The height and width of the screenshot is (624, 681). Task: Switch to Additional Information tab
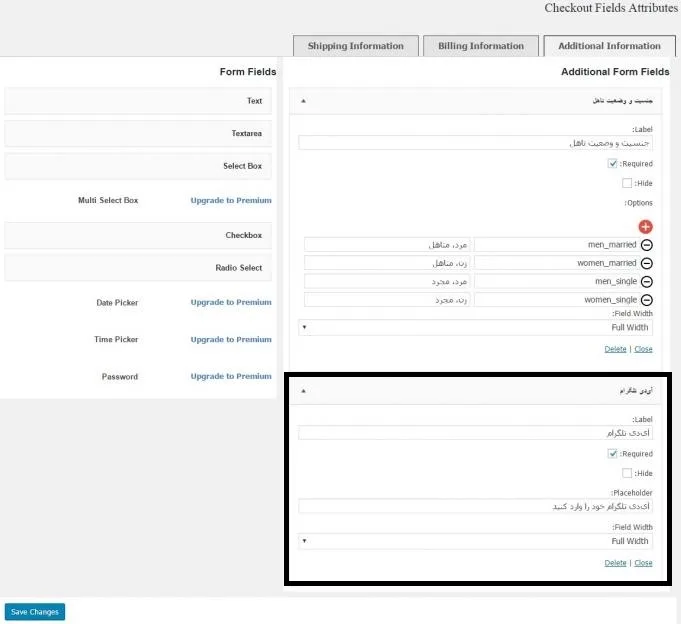(609, 46)
